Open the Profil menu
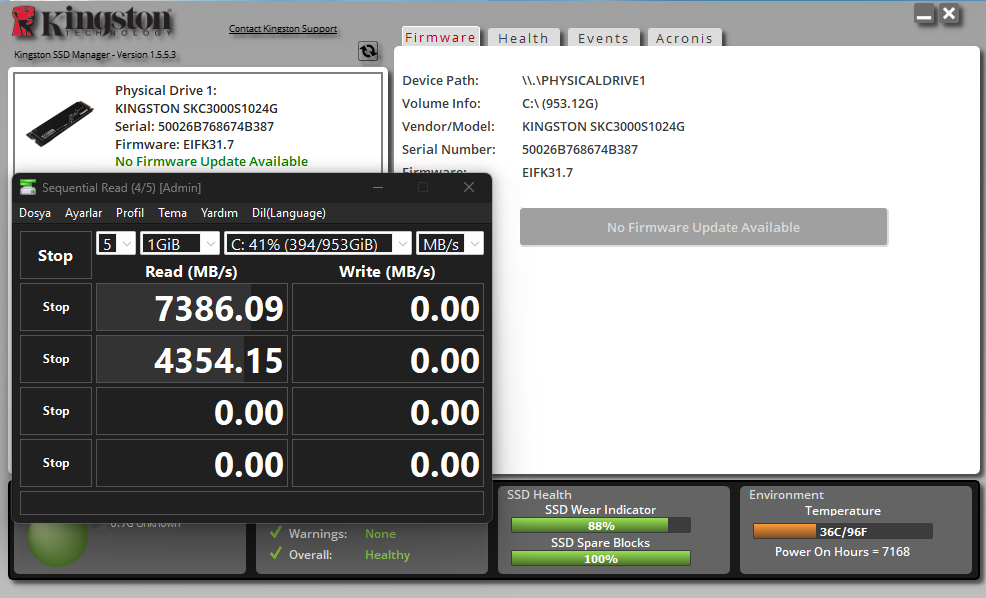Screen dimensions: 986x598 coord(130,213)
